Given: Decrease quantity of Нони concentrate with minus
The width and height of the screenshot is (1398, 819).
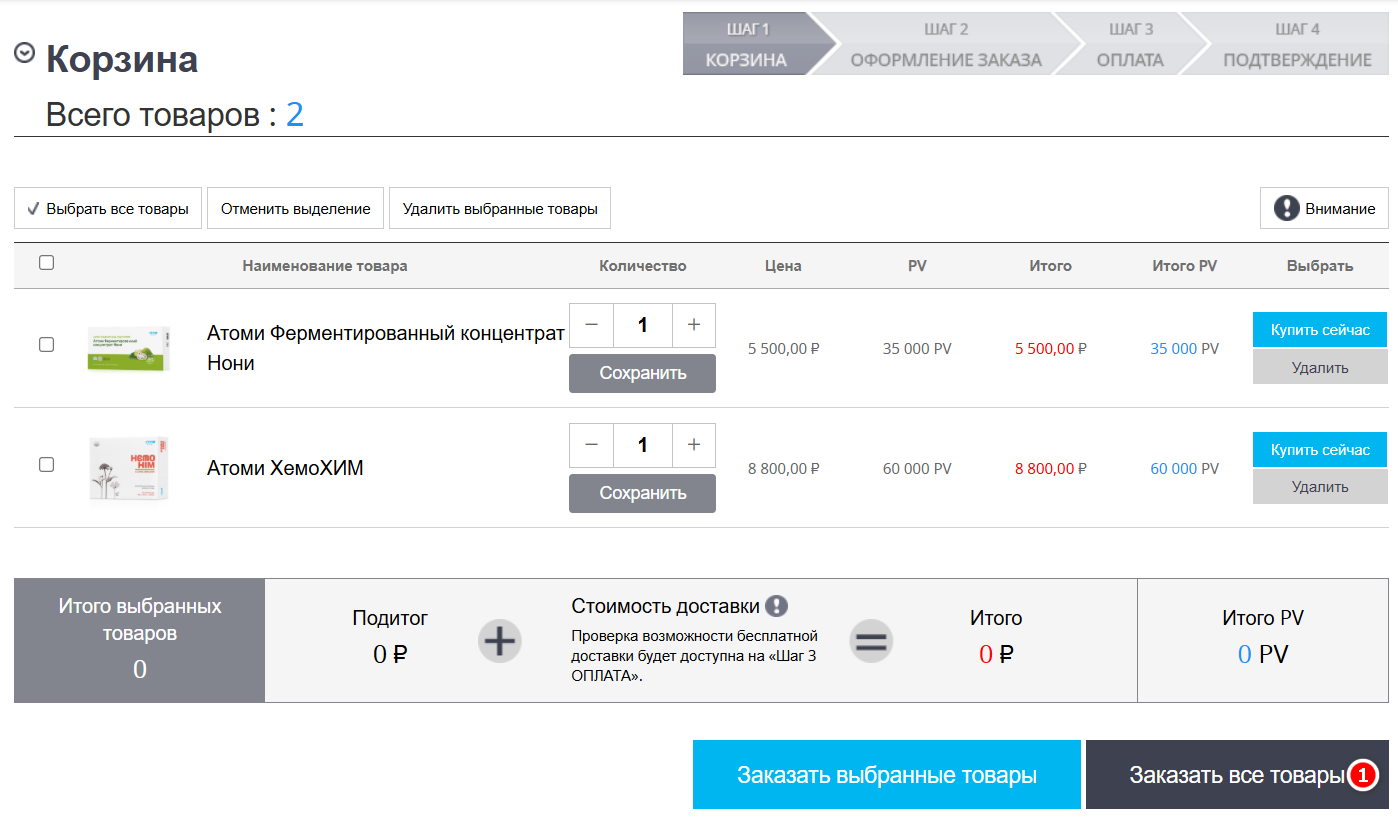Looking at the screenshot, I should tap(591, 325).
